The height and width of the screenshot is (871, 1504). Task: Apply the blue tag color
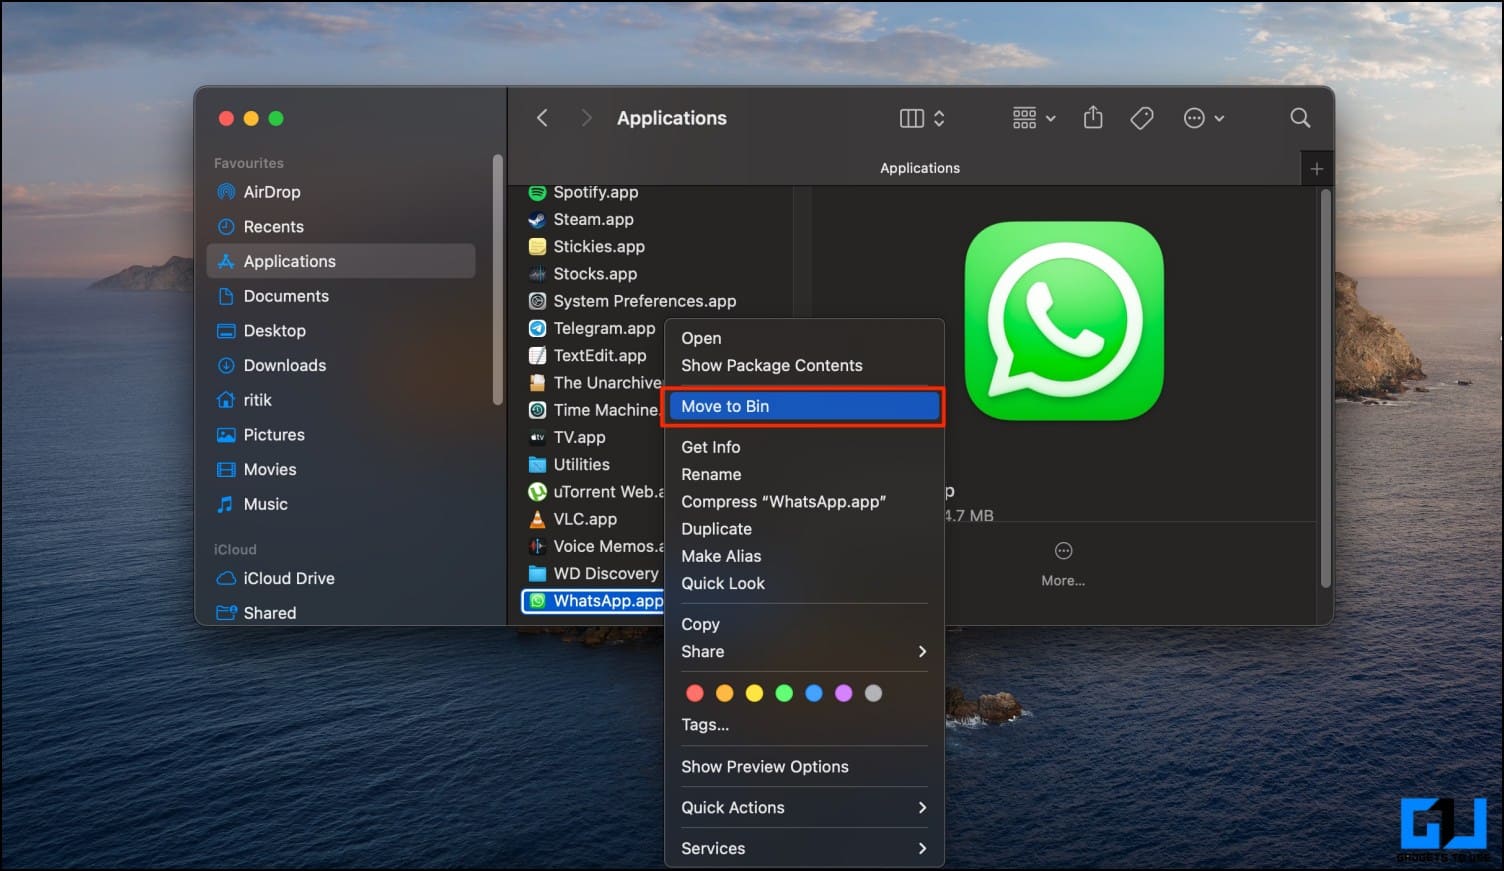[x=814, y=693]
